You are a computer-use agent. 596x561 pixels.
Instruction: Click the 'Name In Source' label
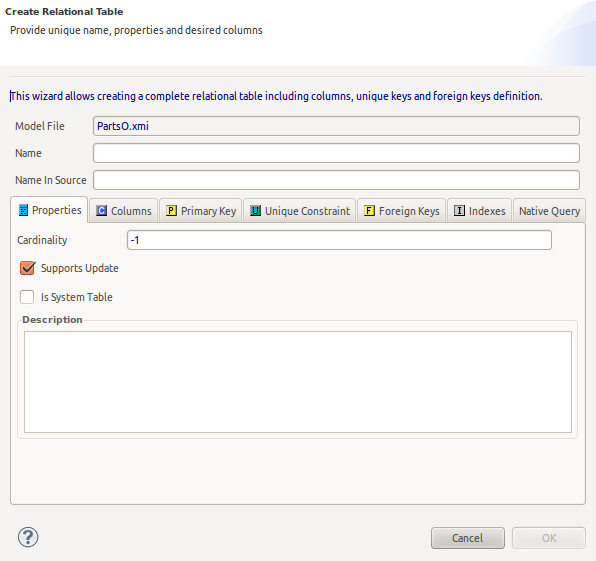pos(51,180)
